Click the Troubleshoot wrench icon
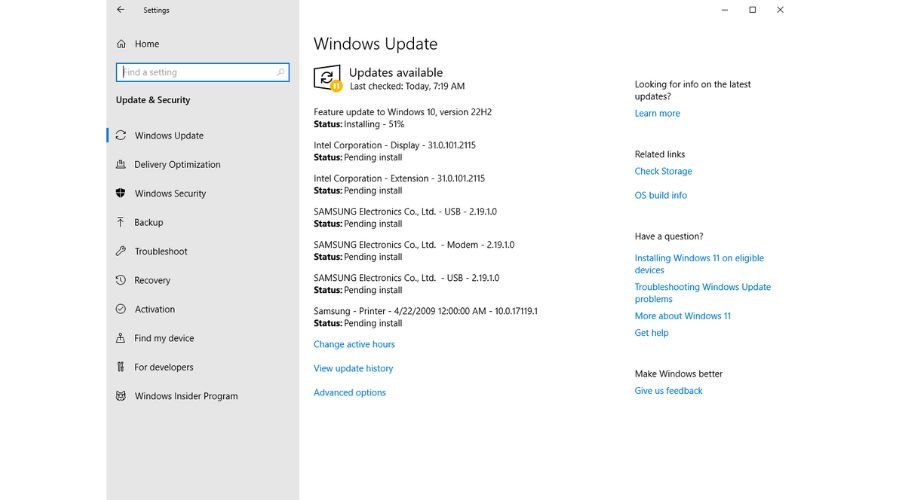 click(x=121, y=251)
